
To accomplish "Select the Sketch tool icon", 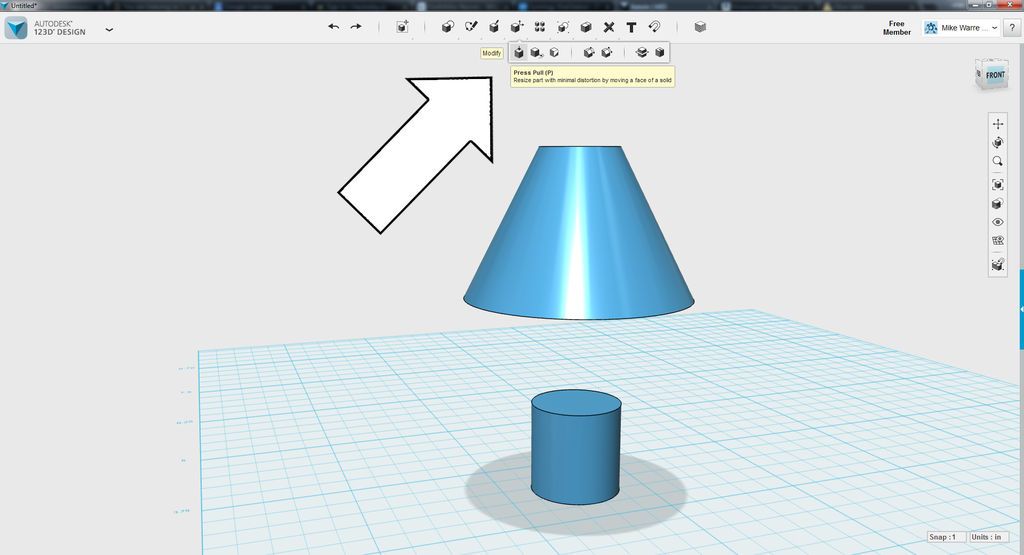I will (x=471, y=27).
